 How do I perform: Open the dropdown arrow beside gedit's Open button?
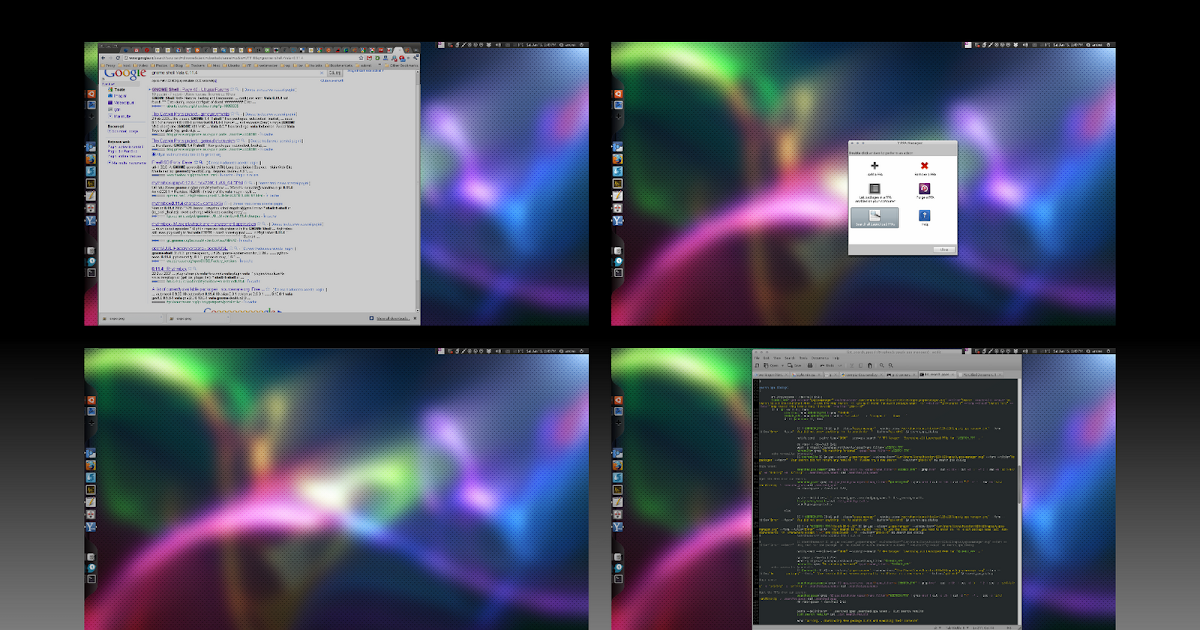click(x=783, y=365)
